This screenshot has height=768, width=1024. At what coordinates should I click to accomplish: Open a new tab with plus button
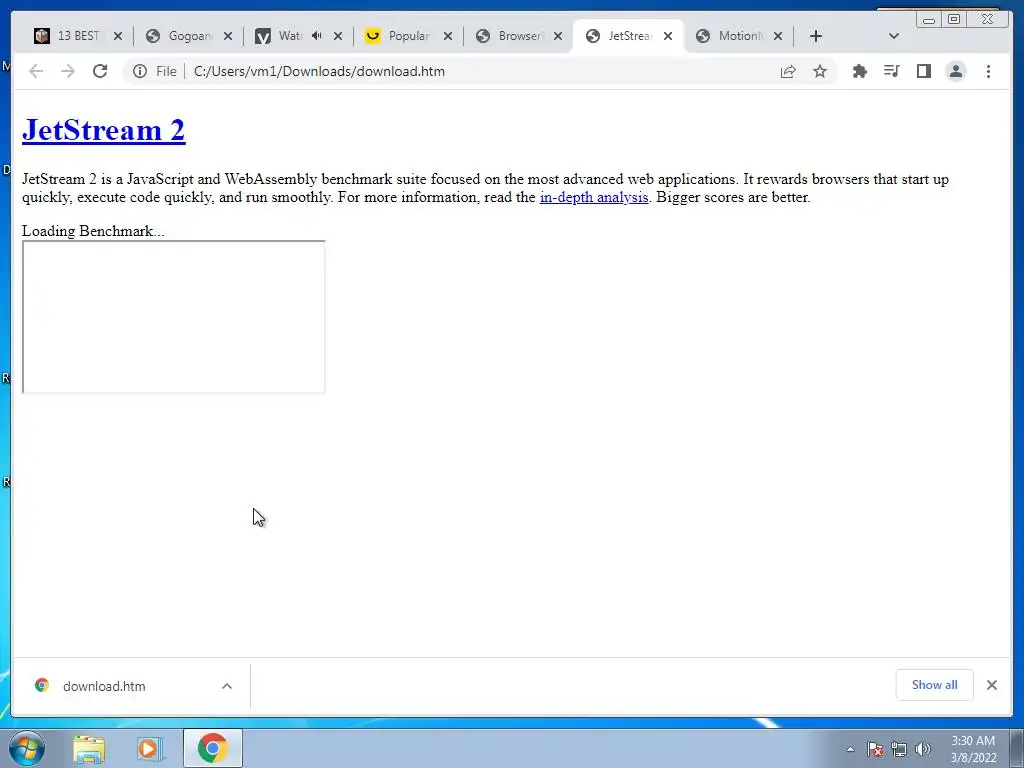[816, 36]
